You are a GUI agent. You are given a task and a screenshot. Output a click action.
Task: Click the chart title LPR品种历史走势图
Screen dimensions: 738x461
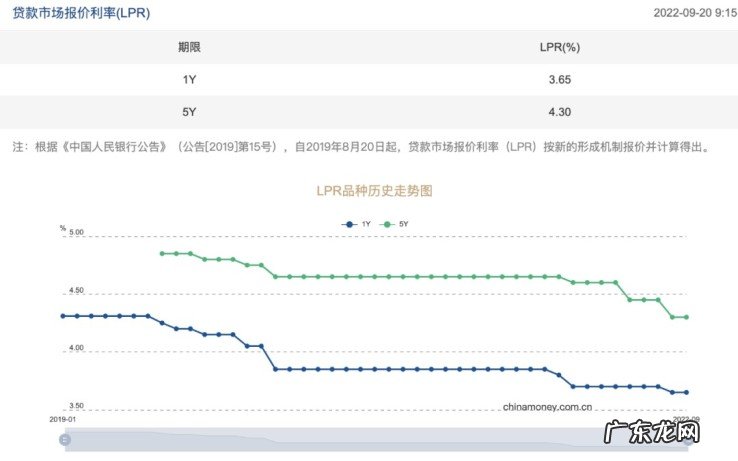coord(374,191)
